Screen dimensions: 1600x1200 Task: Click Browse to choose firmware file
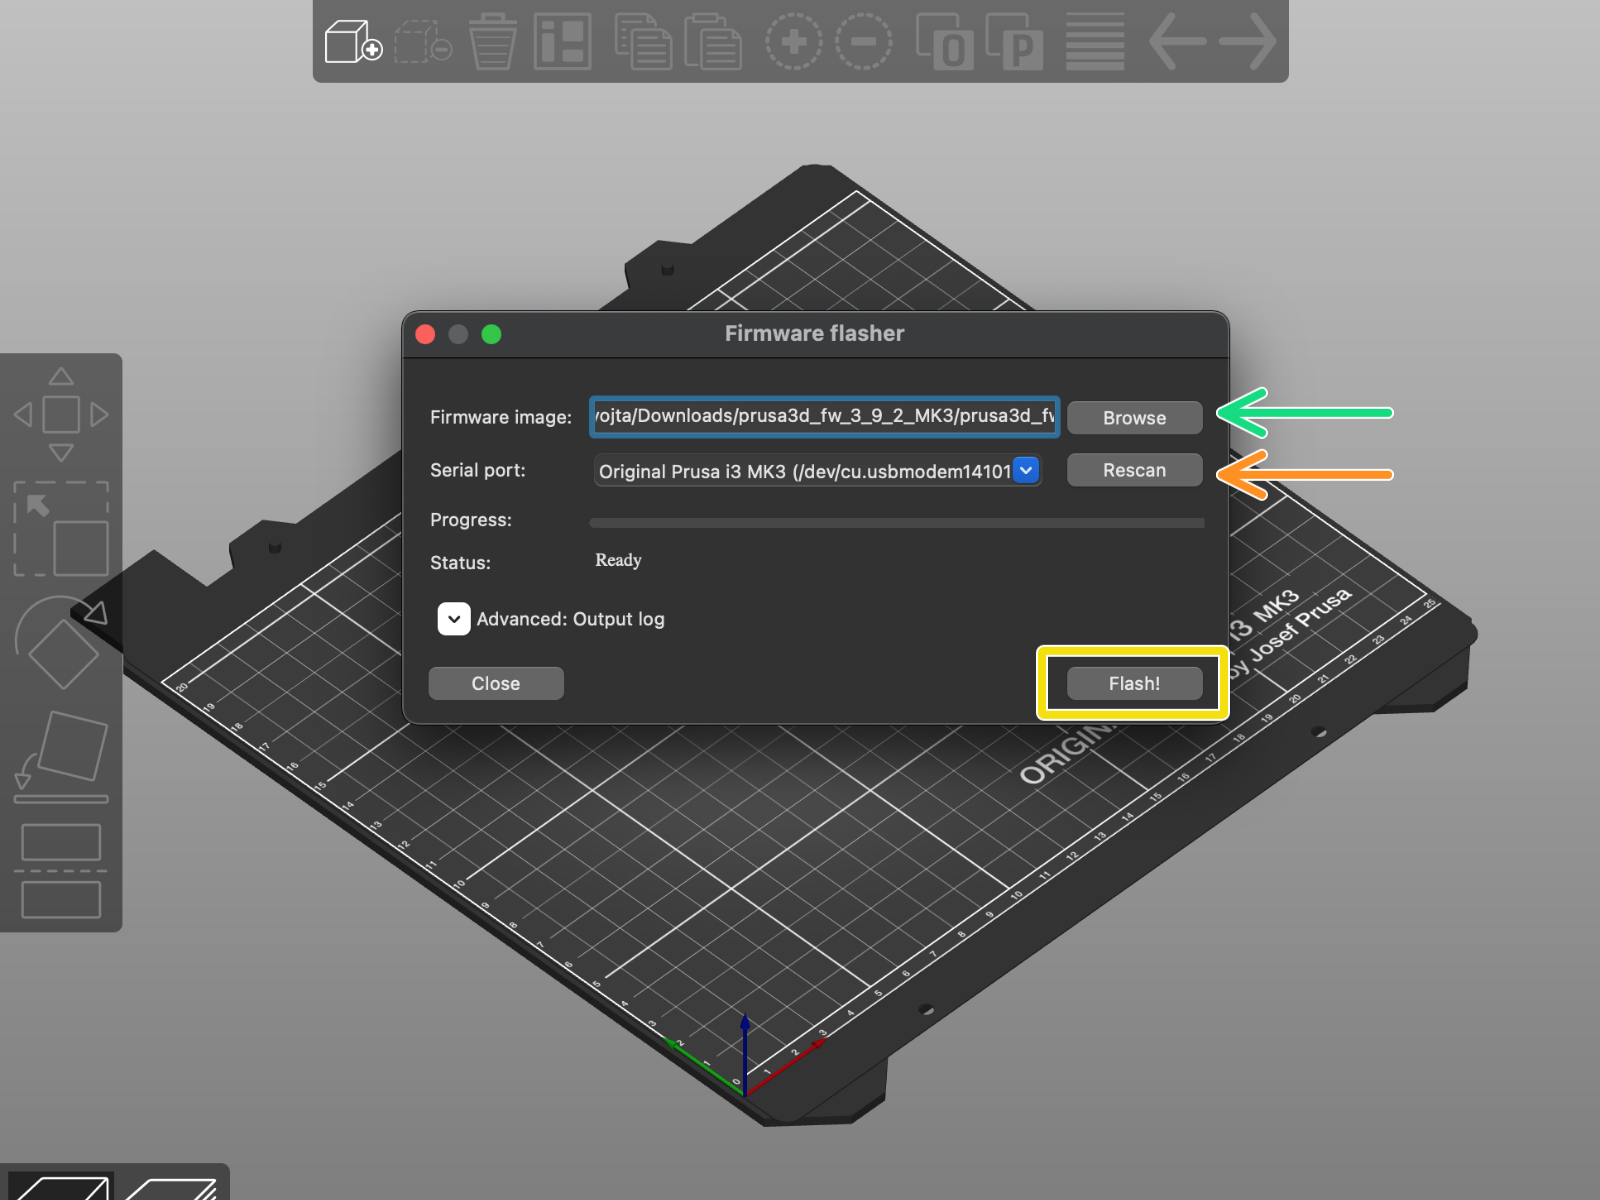point(1135,418)
